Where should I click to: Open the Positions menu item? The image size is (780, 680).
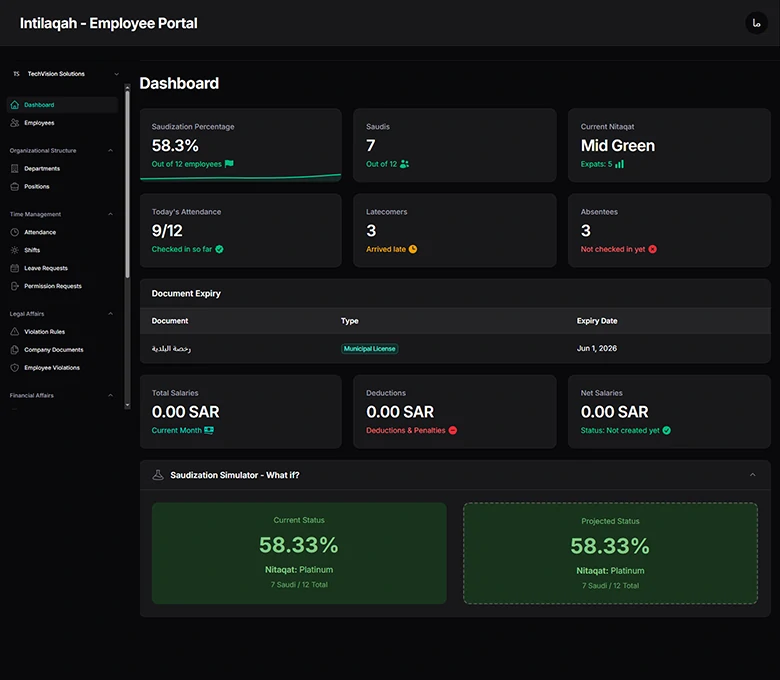(x=63, y=186)
